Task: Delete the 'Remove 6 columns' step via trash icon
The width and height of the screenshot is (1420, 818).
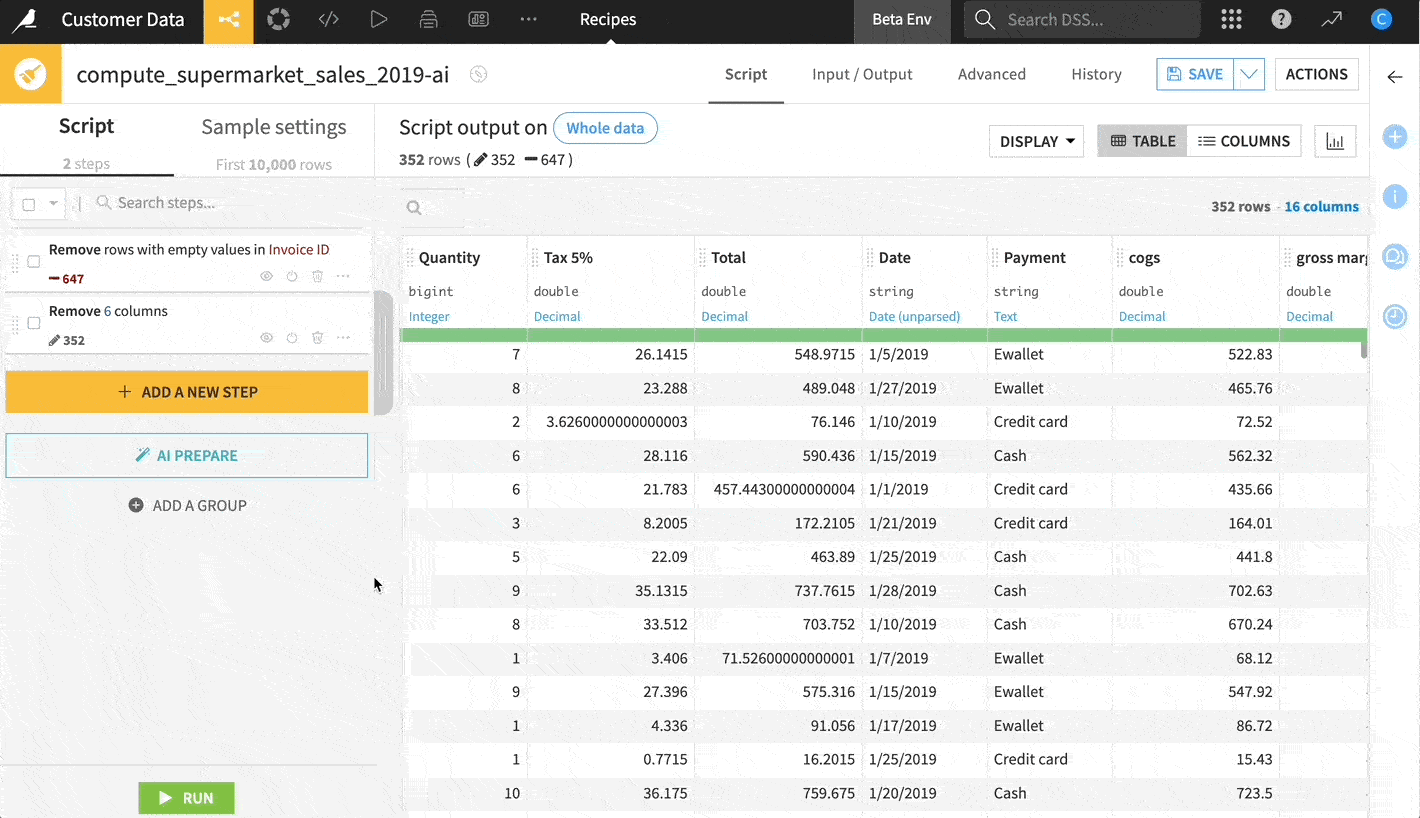Action: tap(317, 337)
